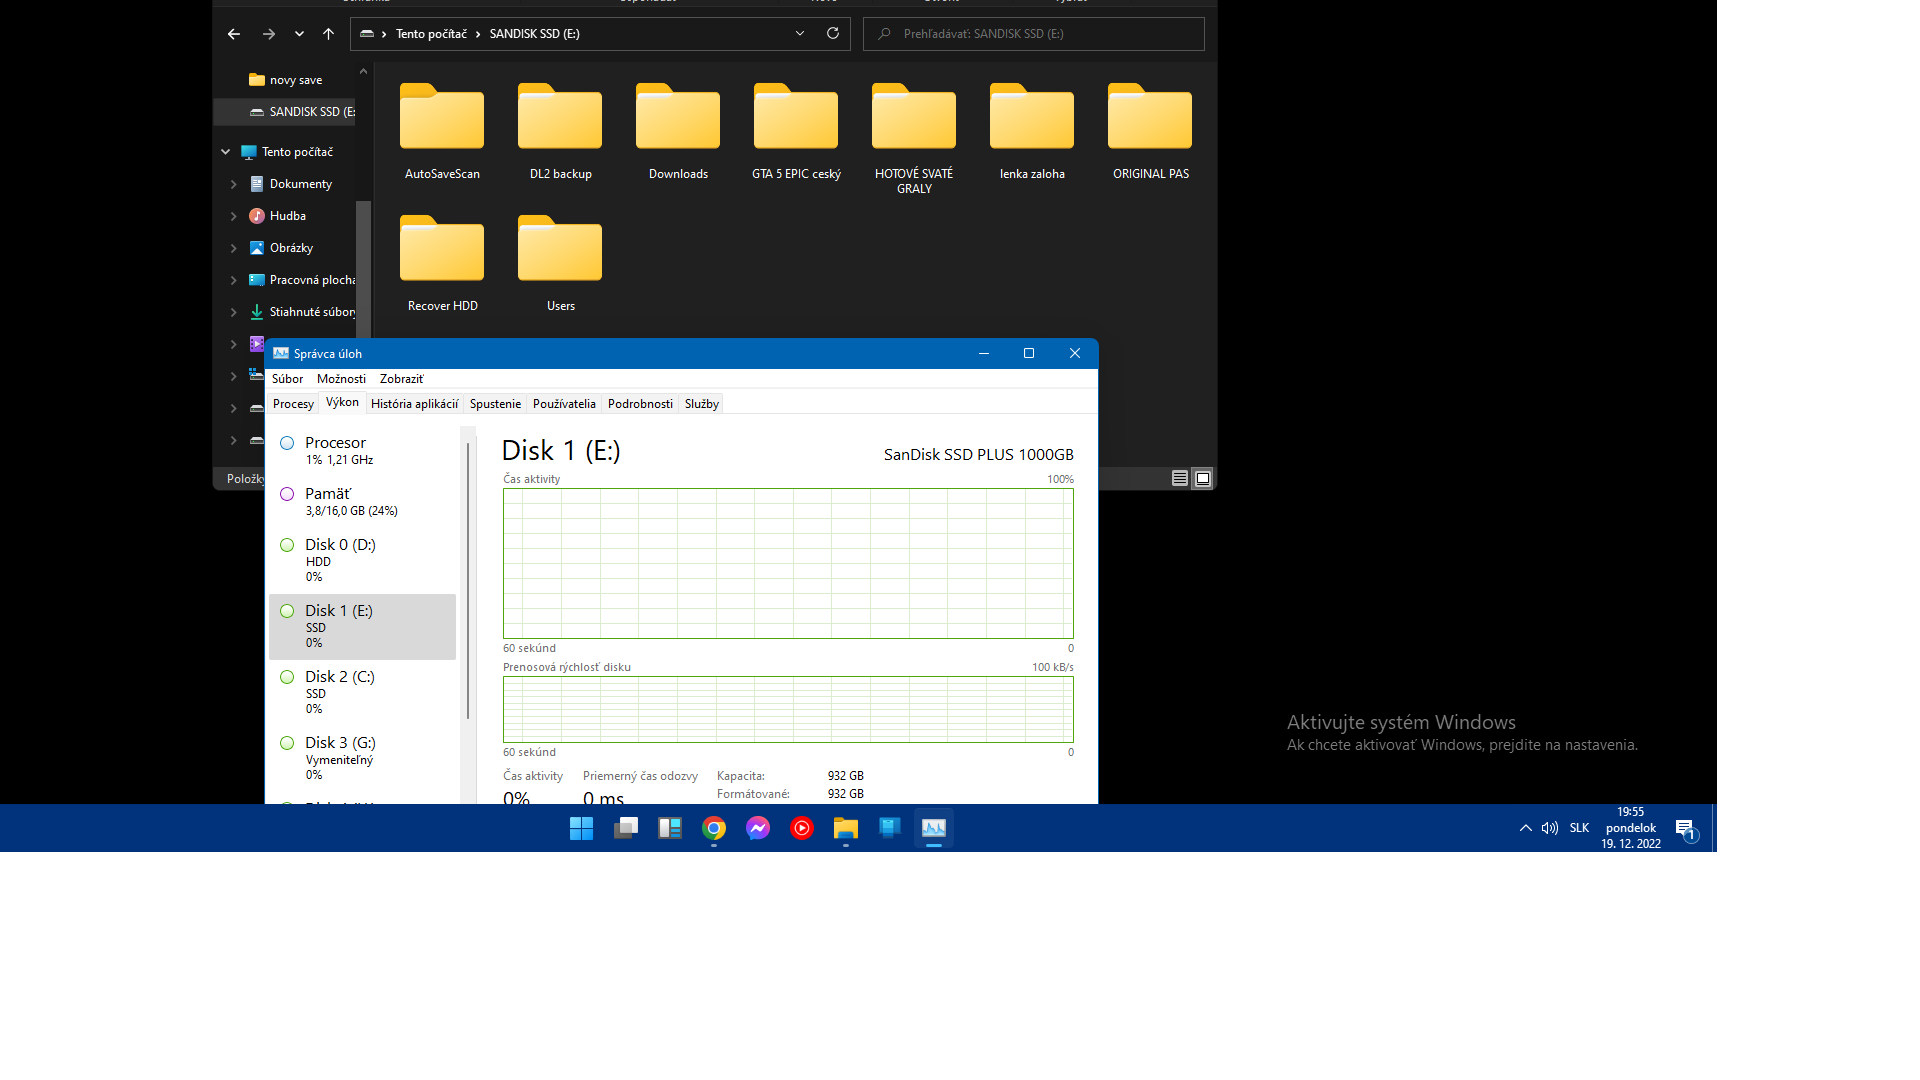Select Disk 0 (D:) performance item
This screenshot has width=1920, height=1080.
coord(362,560)
